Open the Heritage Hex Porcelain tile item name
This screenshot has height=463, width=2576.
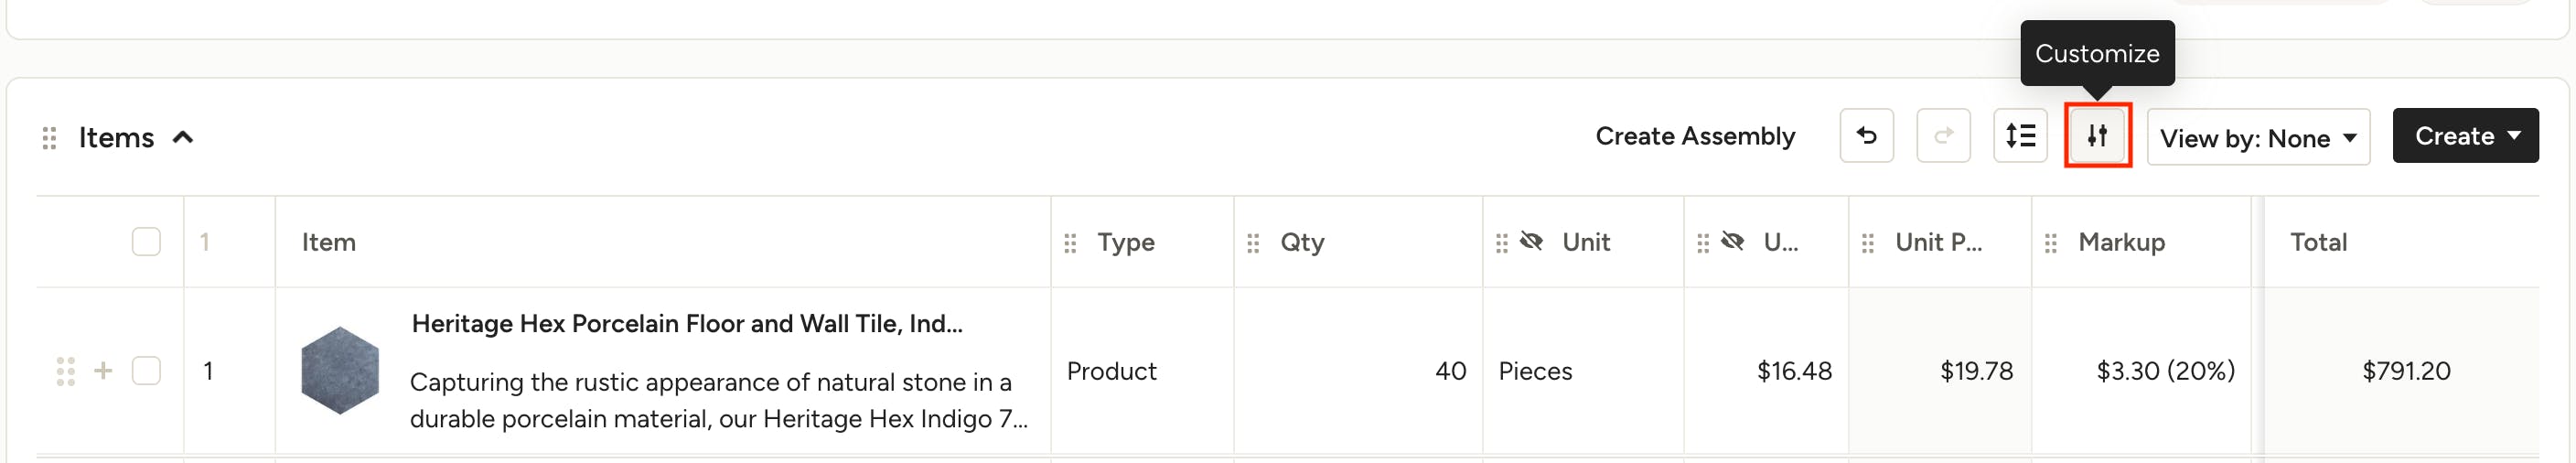tap(687, 324)
